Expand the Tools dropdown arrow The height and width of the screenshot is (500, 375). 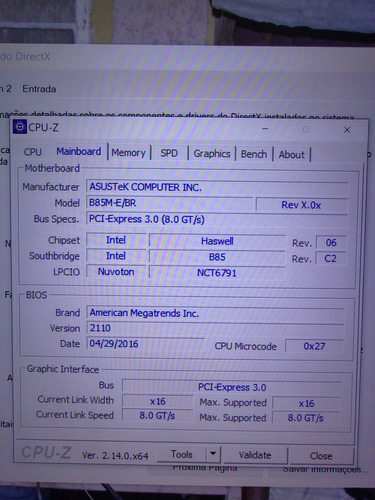tap(213, 454)
